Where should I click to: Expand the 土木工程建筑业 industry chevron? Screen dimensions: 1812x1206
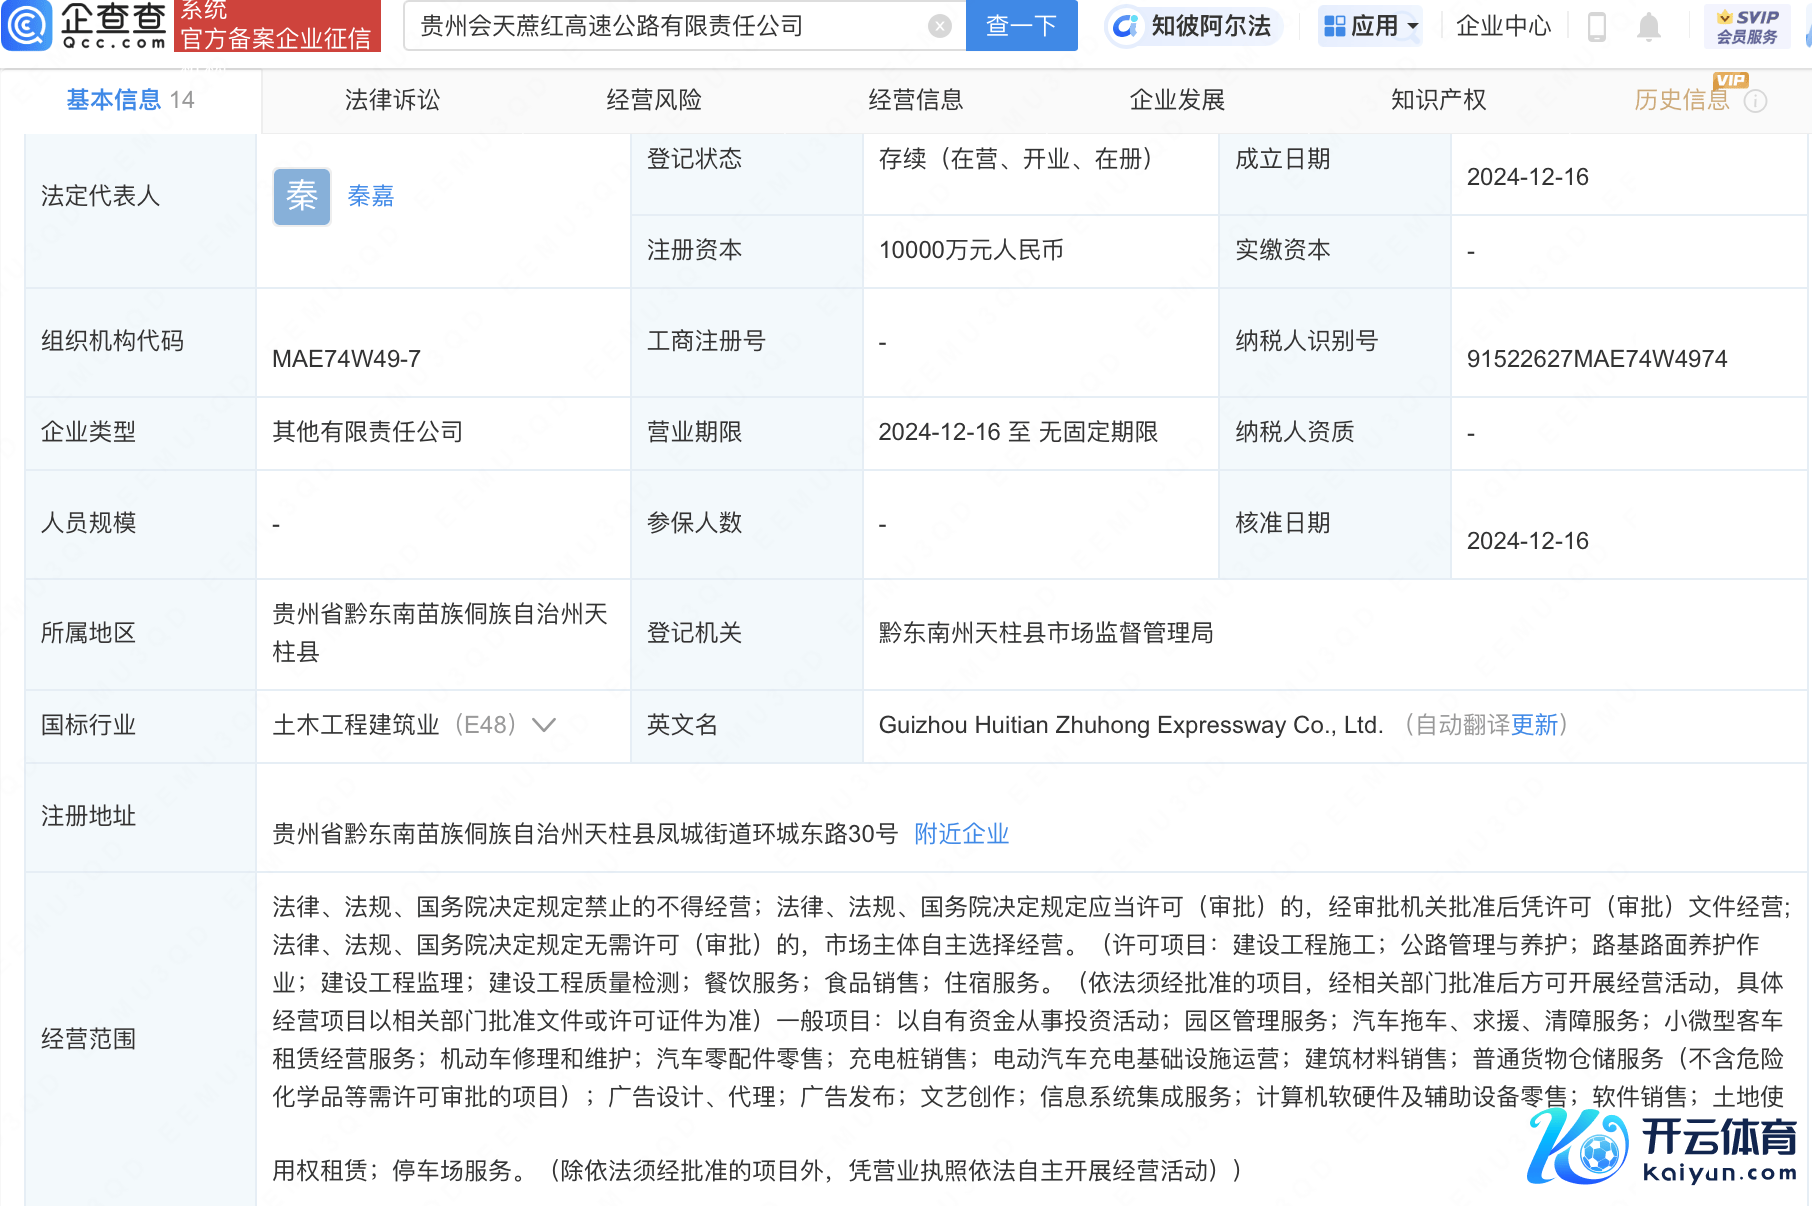point(544,725)
